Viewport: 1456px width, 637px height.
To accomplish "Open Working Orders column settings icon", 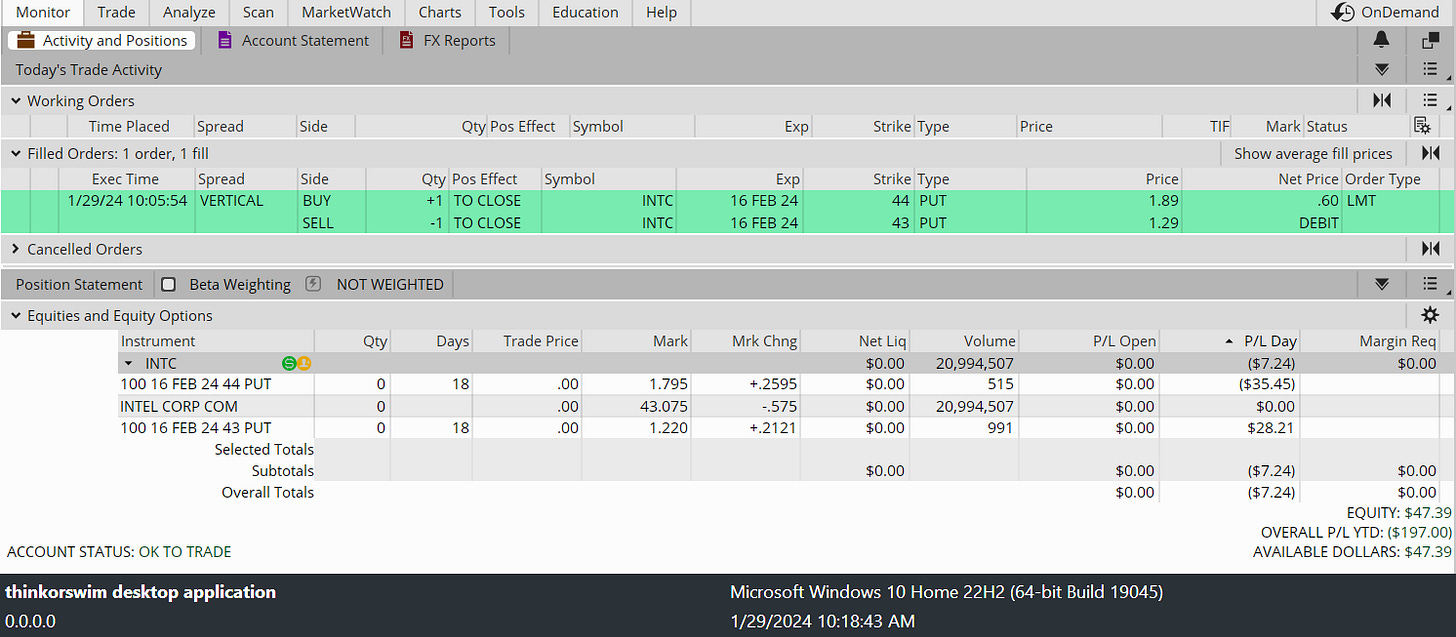I will (x=1421, y=126).
